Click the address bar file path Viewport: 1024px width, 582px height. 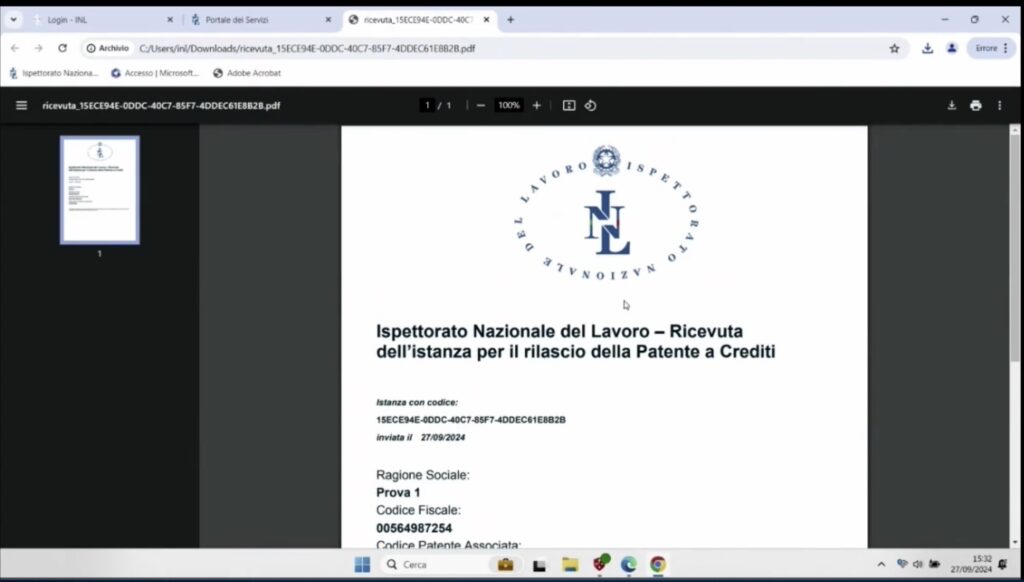[307, 48]
